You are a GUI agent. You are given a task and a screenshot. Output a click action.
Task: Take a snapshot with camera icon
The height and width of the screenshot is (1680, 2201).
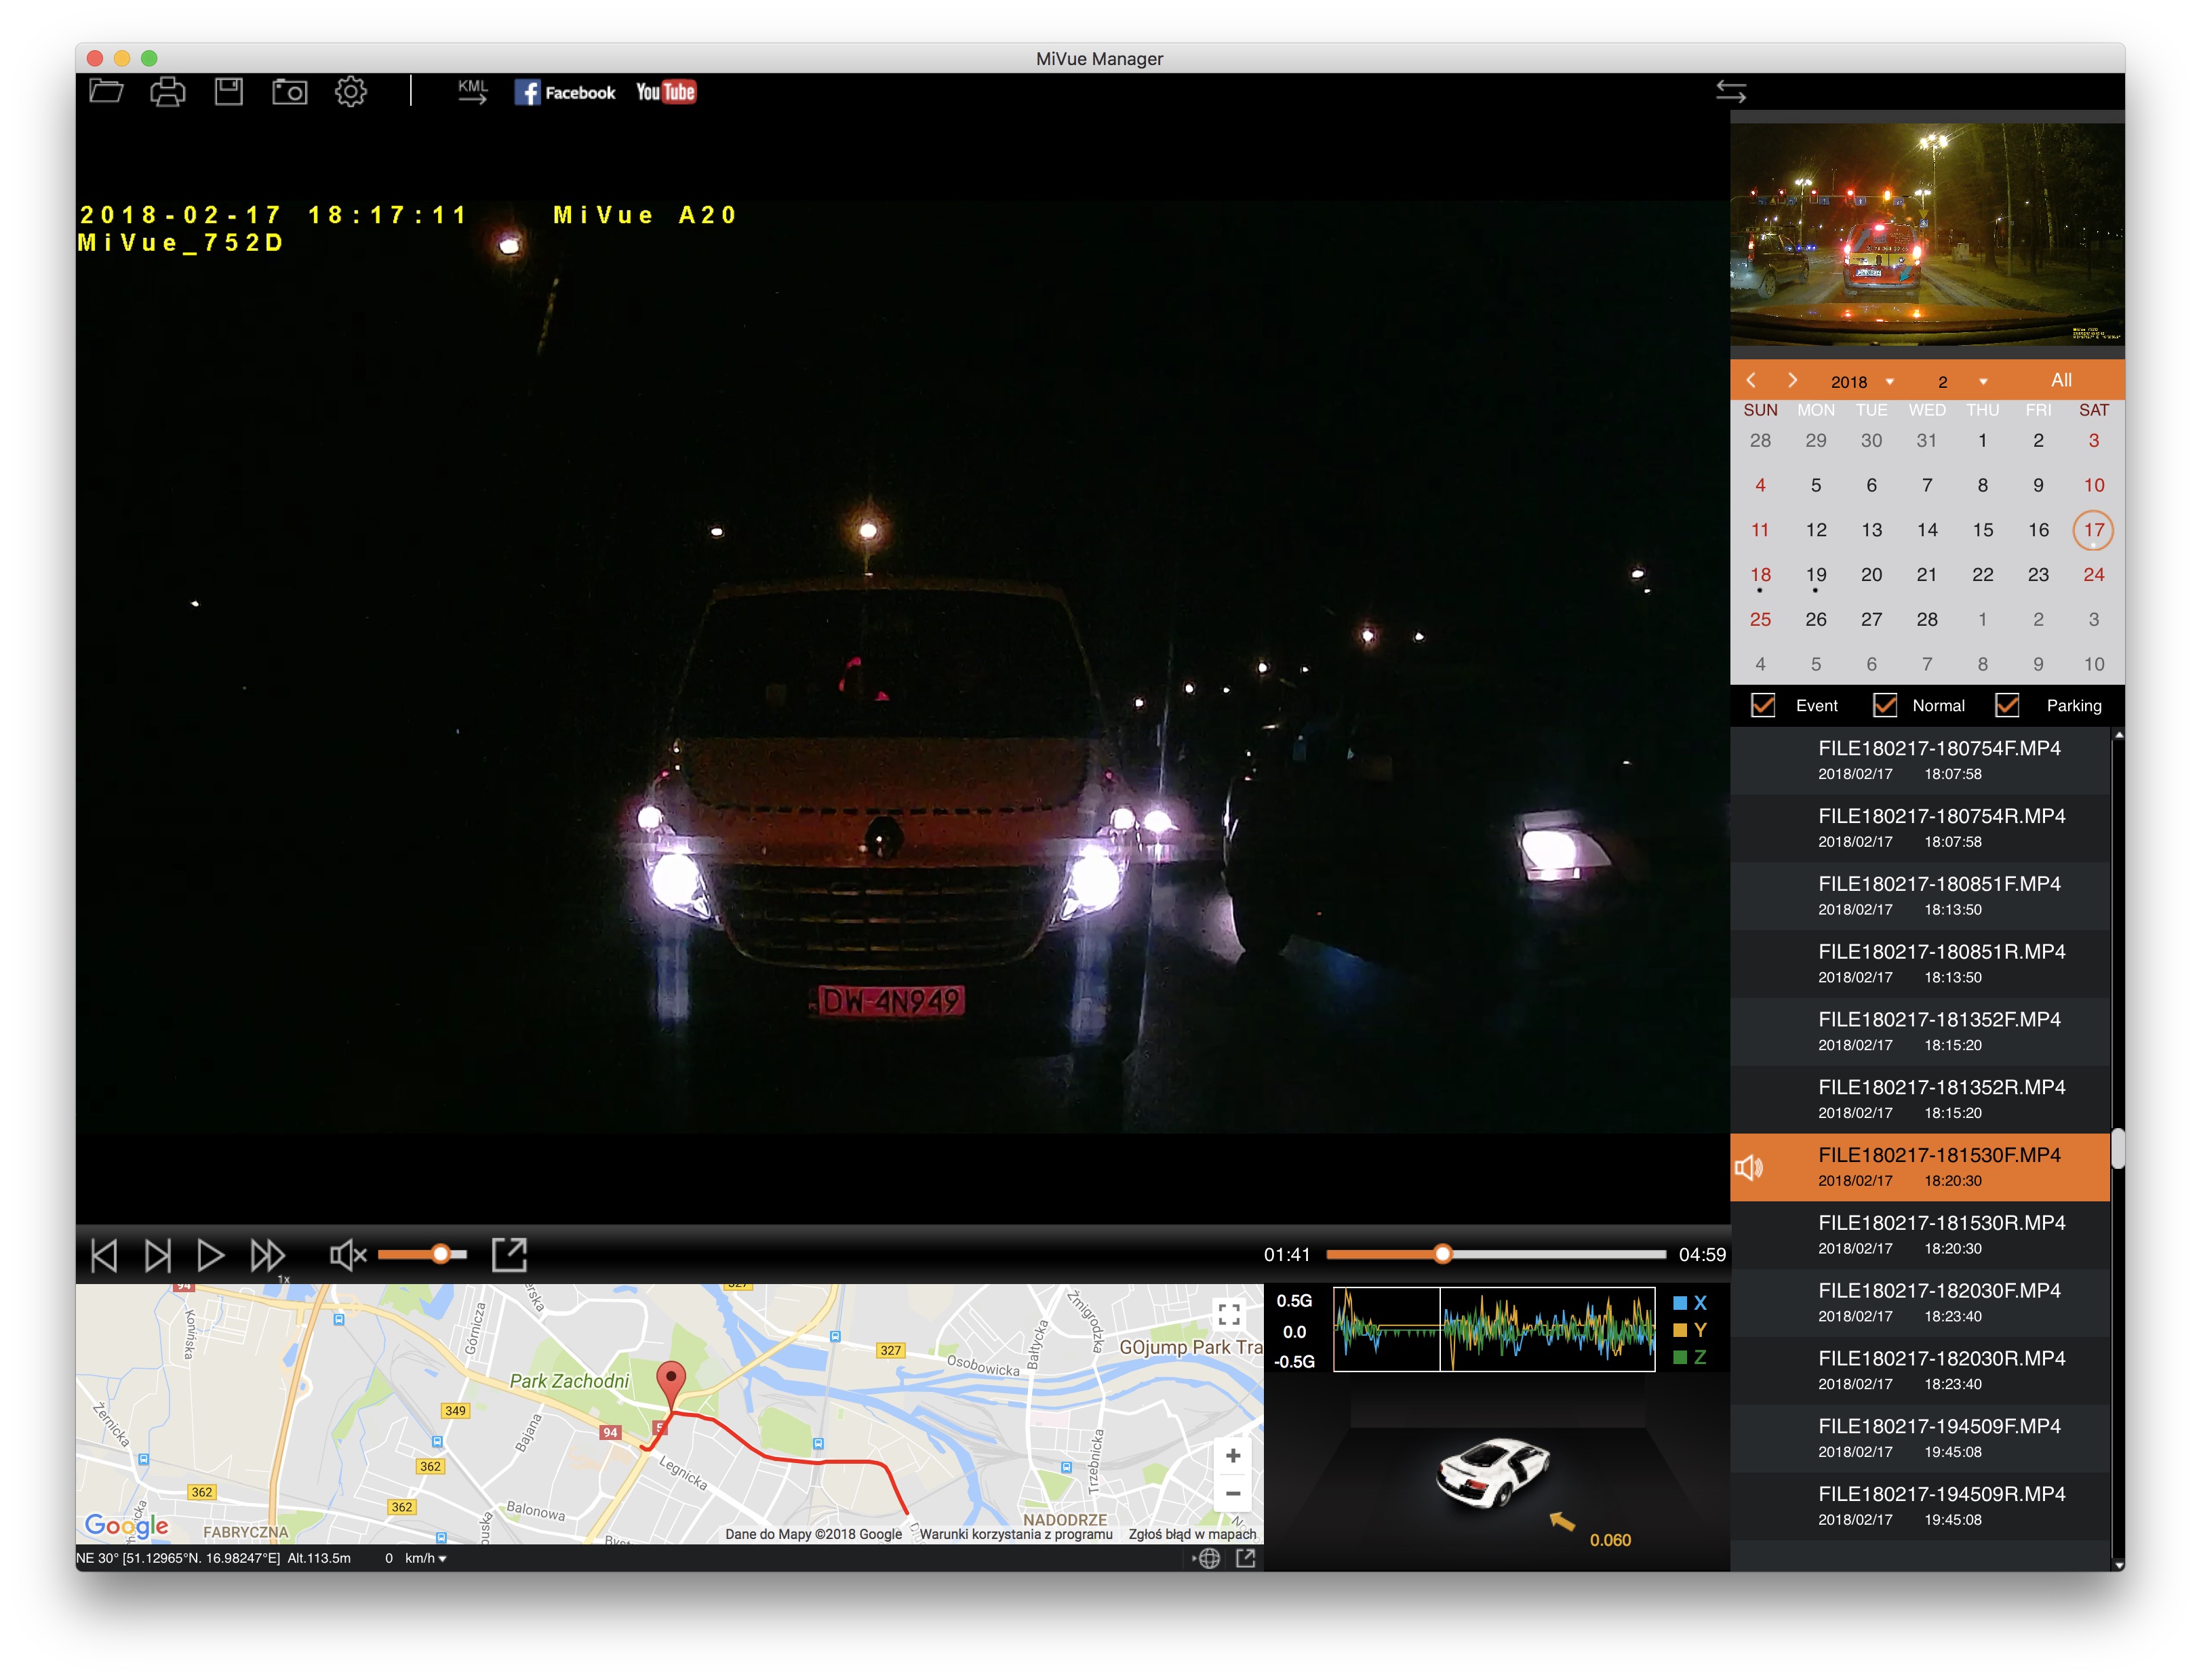pyautogui.click(x=290, y=92)
